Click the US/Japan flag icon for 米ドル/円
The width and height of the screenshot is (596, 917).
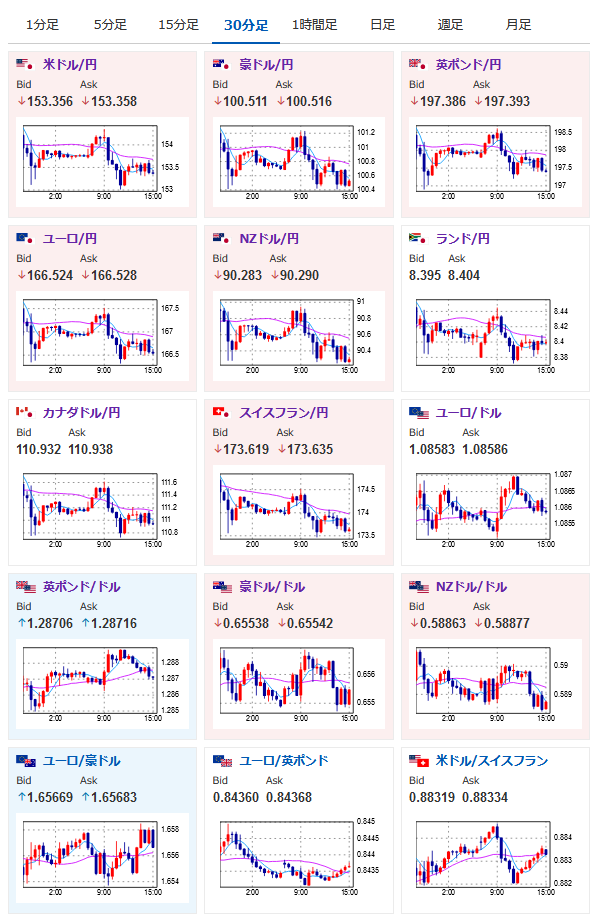click(x=25, y=64)
